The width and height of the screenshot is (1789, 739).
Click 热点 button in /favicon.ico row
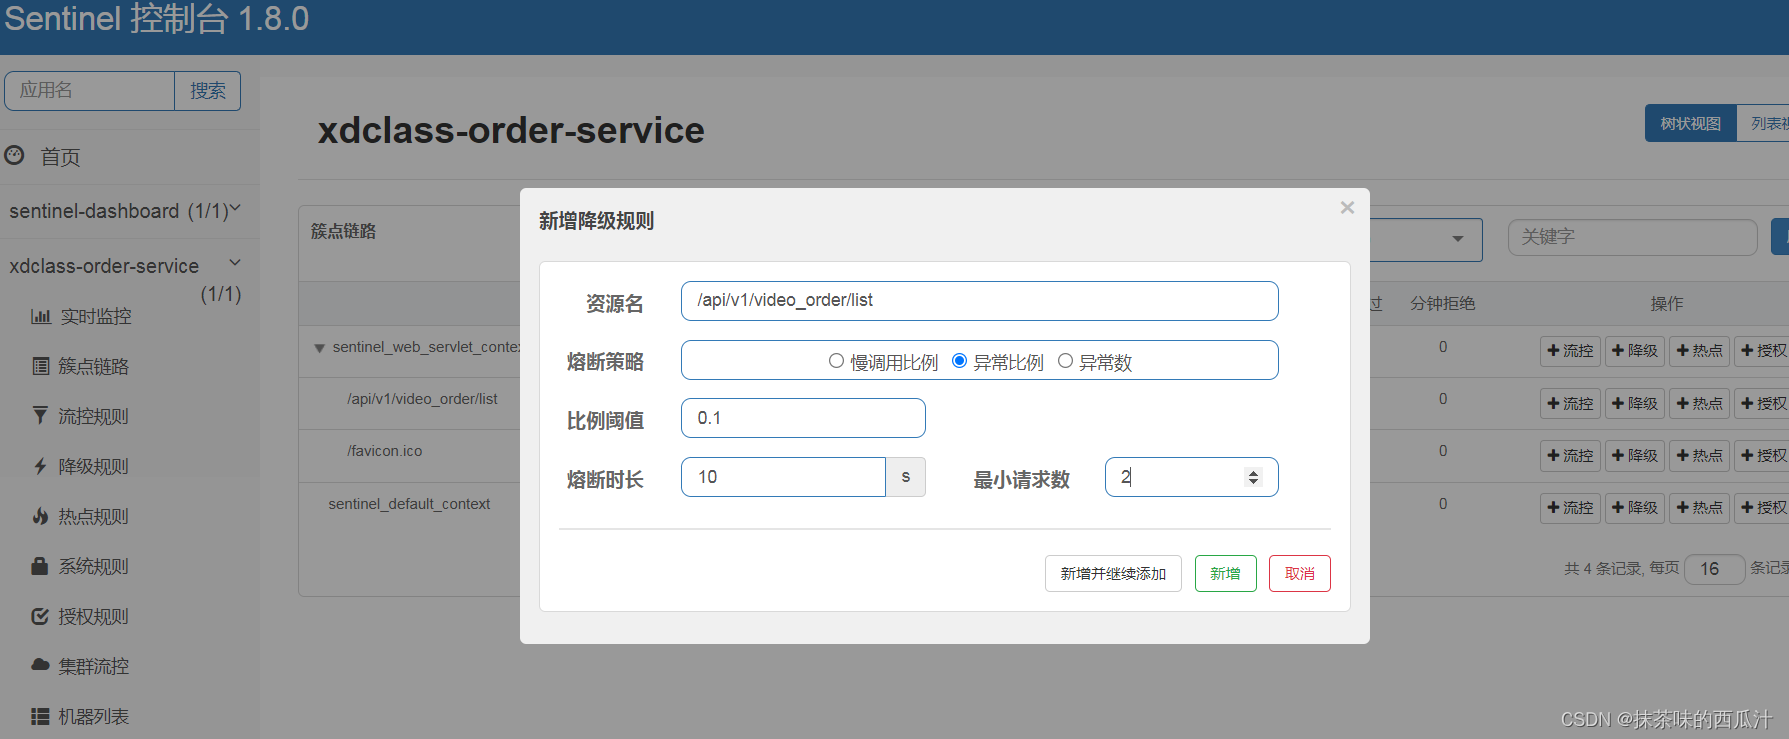[1699, 455]
